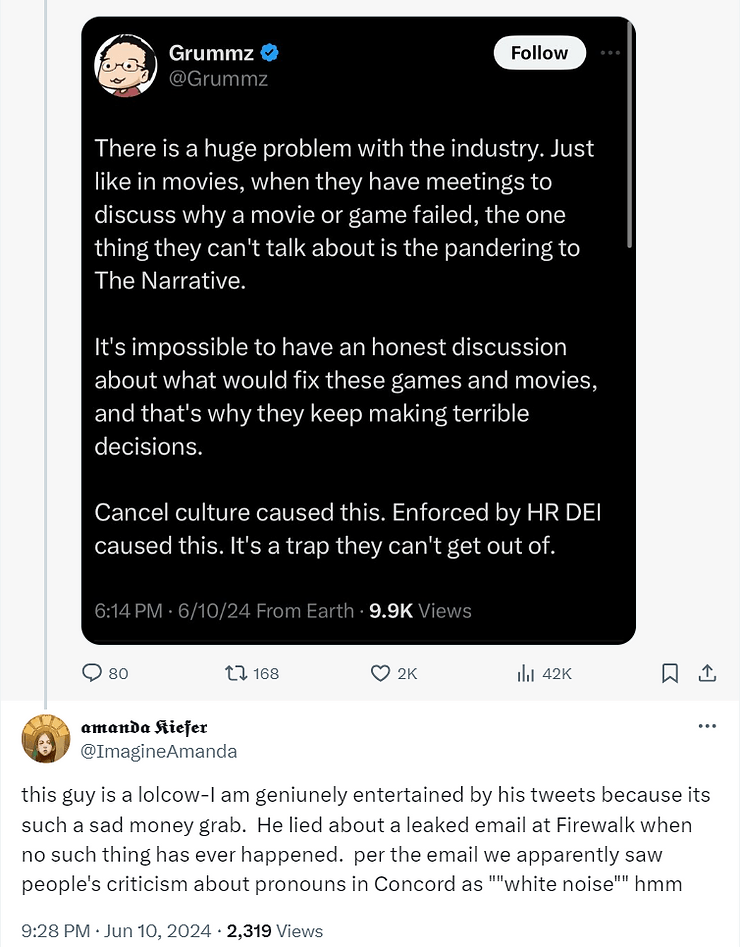Screen dimensions: 740x947
Task: Open more options on amanda Kiefer's tweet
Action: [x=706, y=726]
